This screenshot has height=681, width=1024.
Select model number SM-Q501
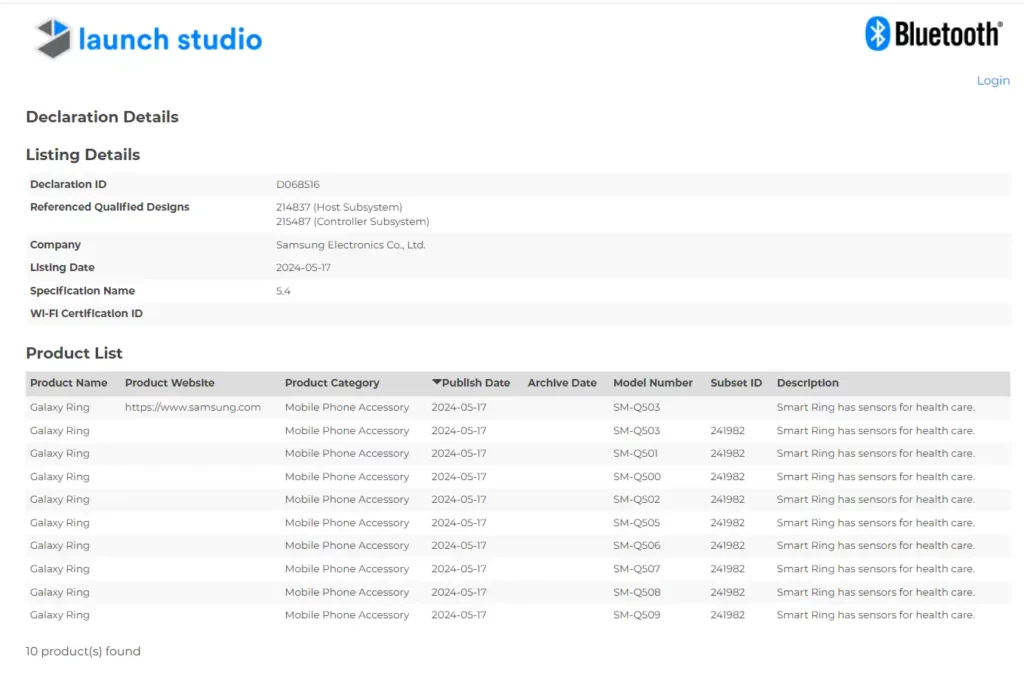click(635, 453)
